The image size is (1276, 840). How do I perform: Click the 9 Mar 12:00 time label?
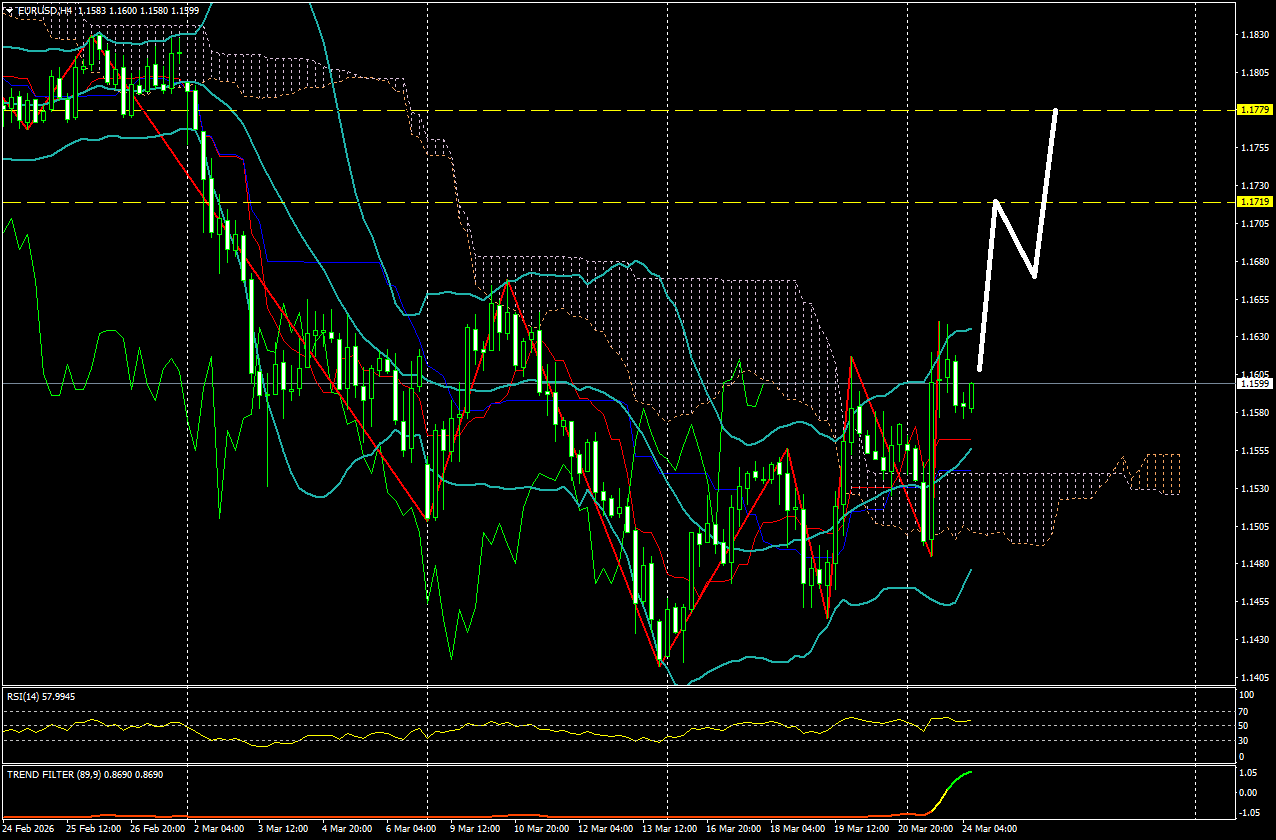(475, 829)
